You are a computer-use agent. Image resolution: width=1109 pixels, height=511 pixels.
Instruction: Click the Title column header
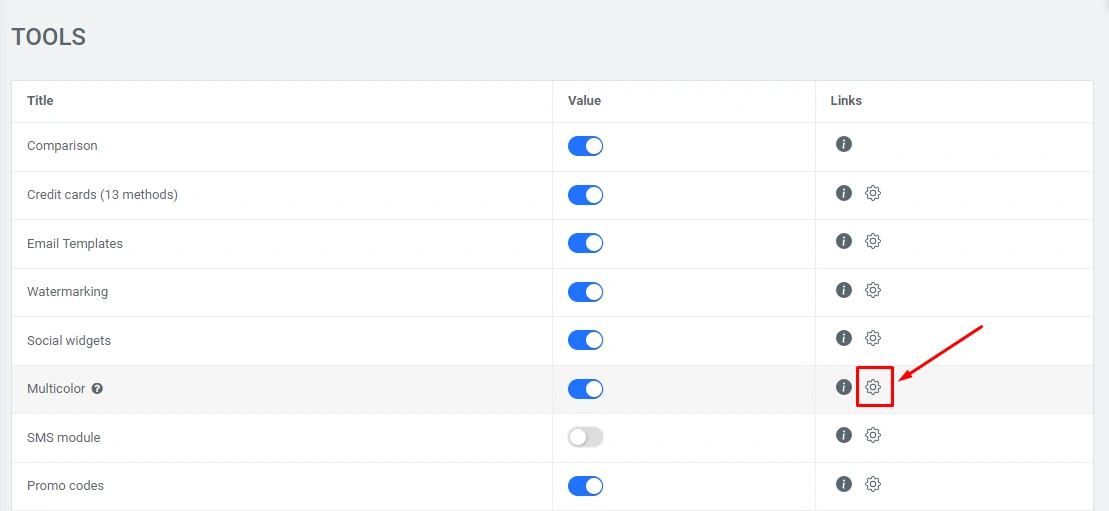point(40,101)
